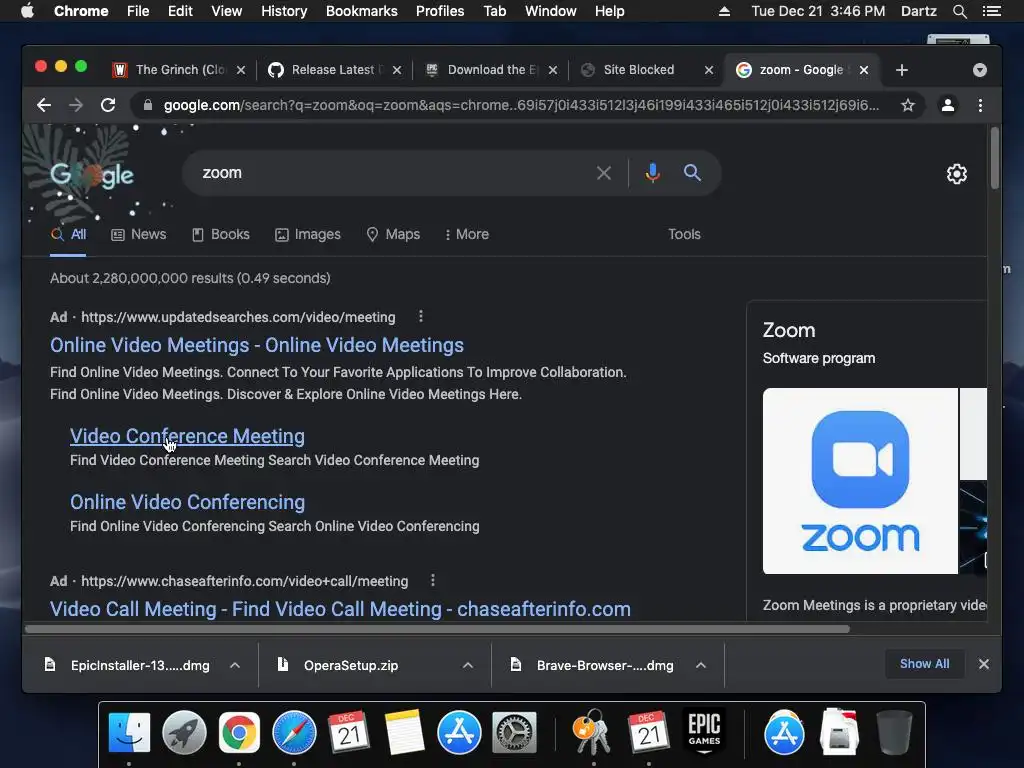Viewport: 1024px width, 768px height.
Task: Open Finder from the Dock
Action: 129,733
